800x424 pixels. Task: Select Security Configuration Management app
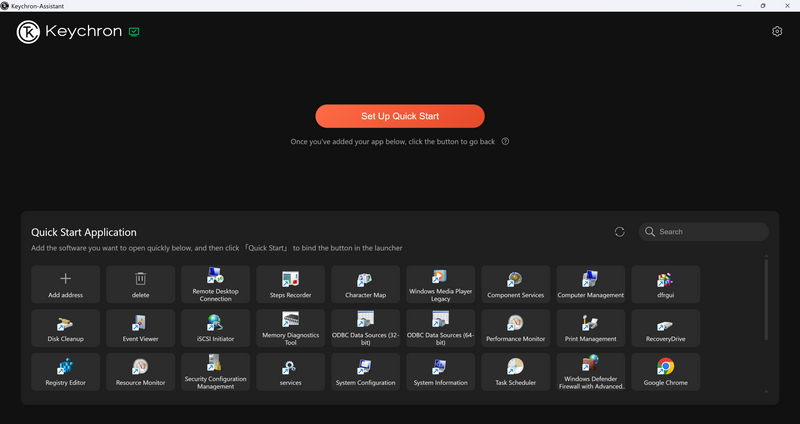pos(215,372)
